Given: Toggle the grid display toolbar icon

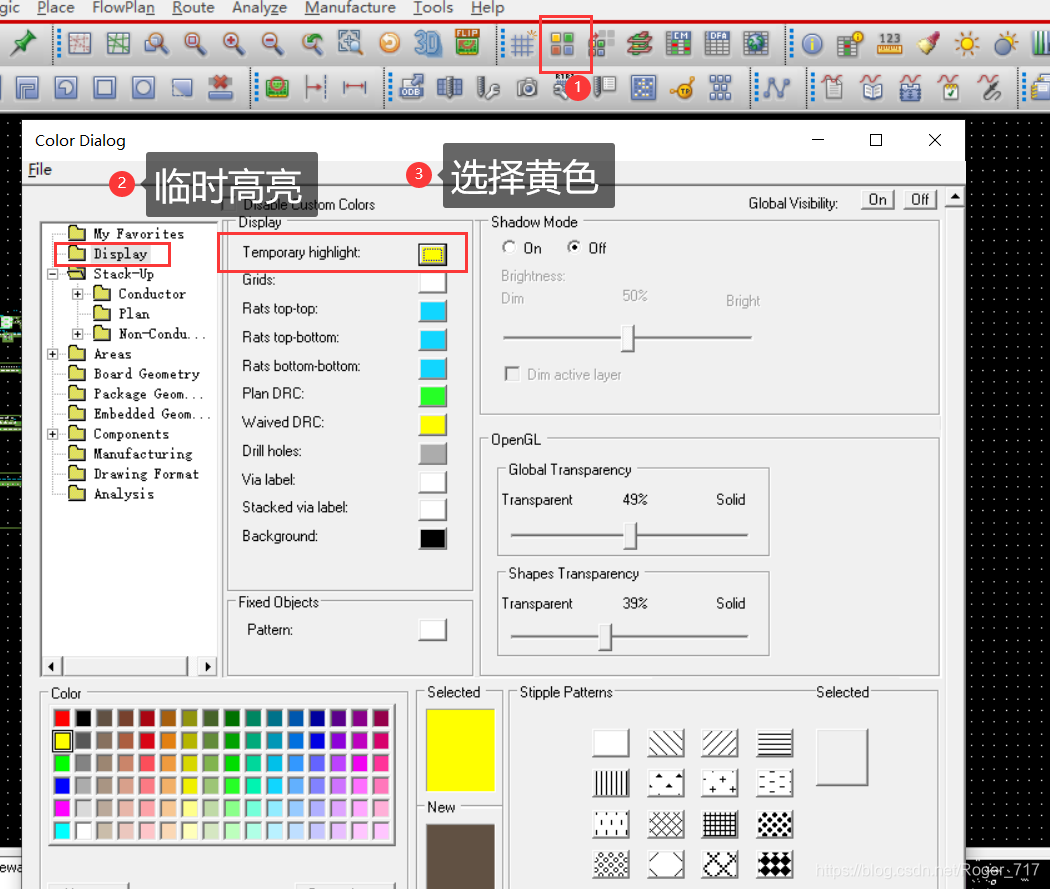Looking at the screenshot, I should pos(523,44).
